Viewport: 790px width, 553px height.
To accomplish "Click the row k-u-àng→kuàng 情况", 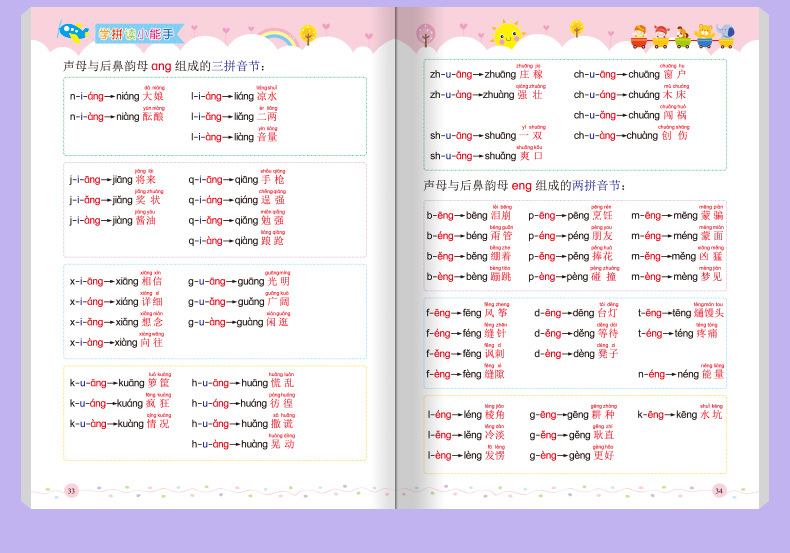I will point(120,422).
